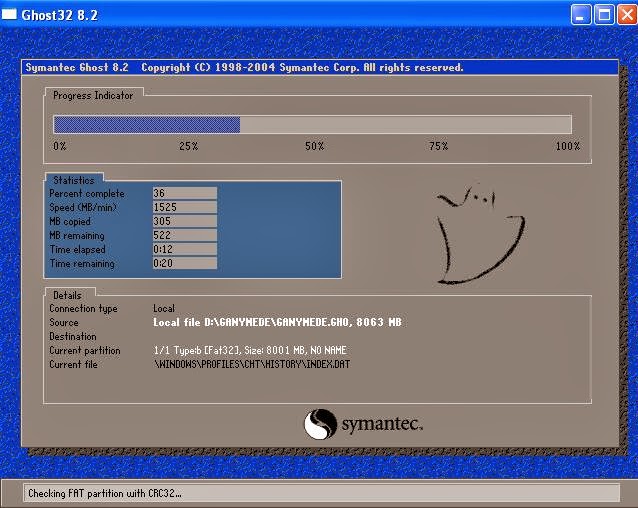Image resolution: width=638 pixels, height=508 pixels.
Task: Click the Destination label
Action: (x=73, y=336)
